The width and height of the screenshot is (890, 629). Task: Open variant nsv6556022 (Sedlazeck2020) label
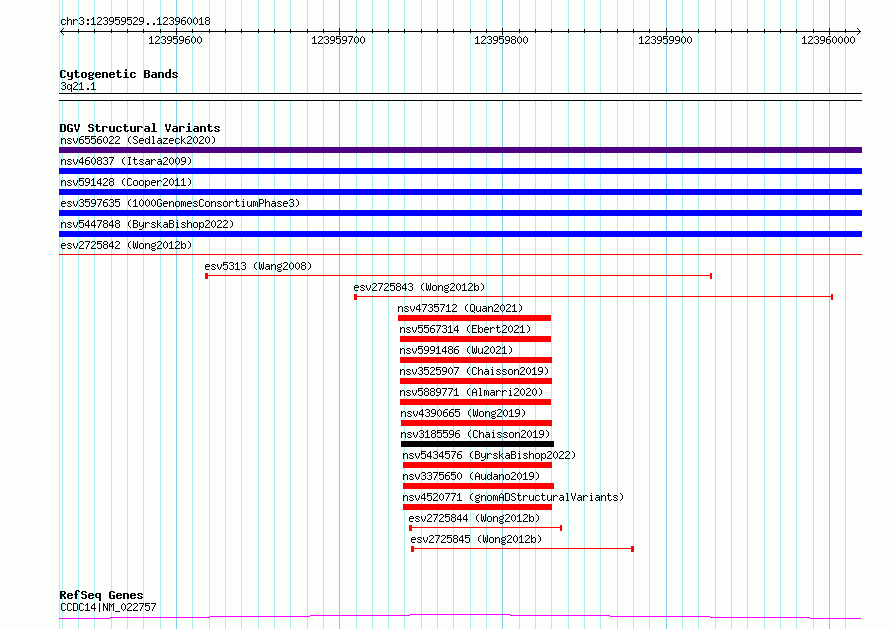click(x=137, y=140)
